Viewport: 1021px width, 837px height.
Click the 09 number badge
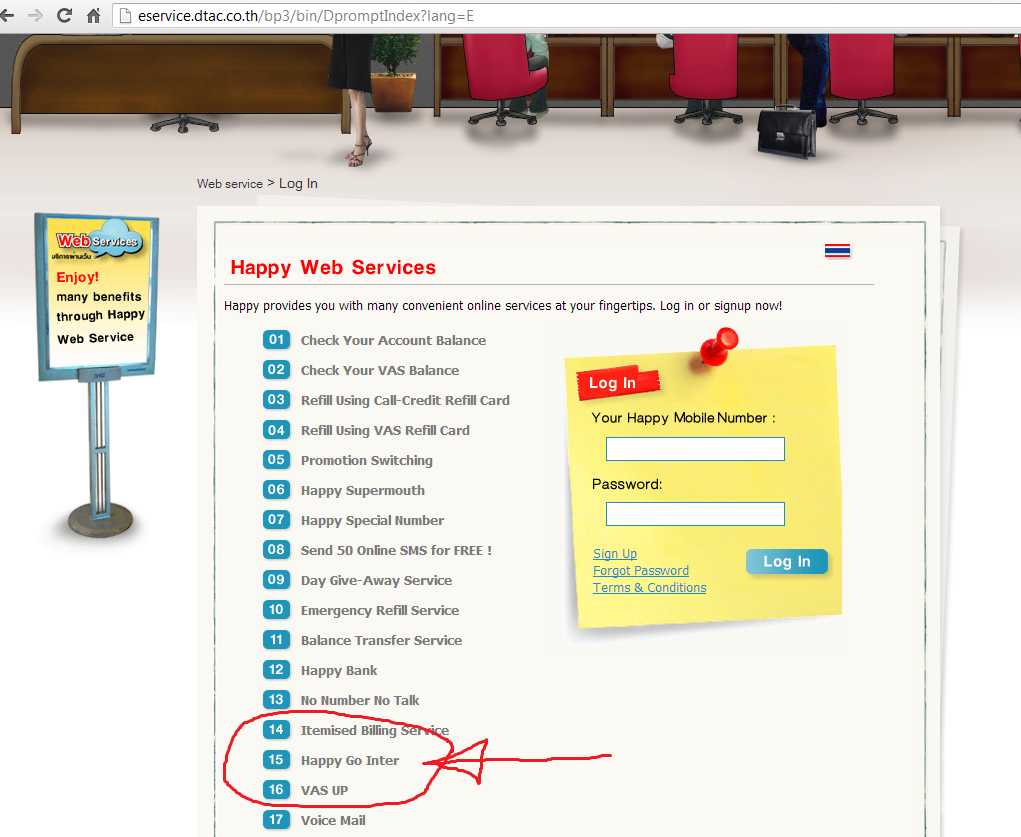276,580
